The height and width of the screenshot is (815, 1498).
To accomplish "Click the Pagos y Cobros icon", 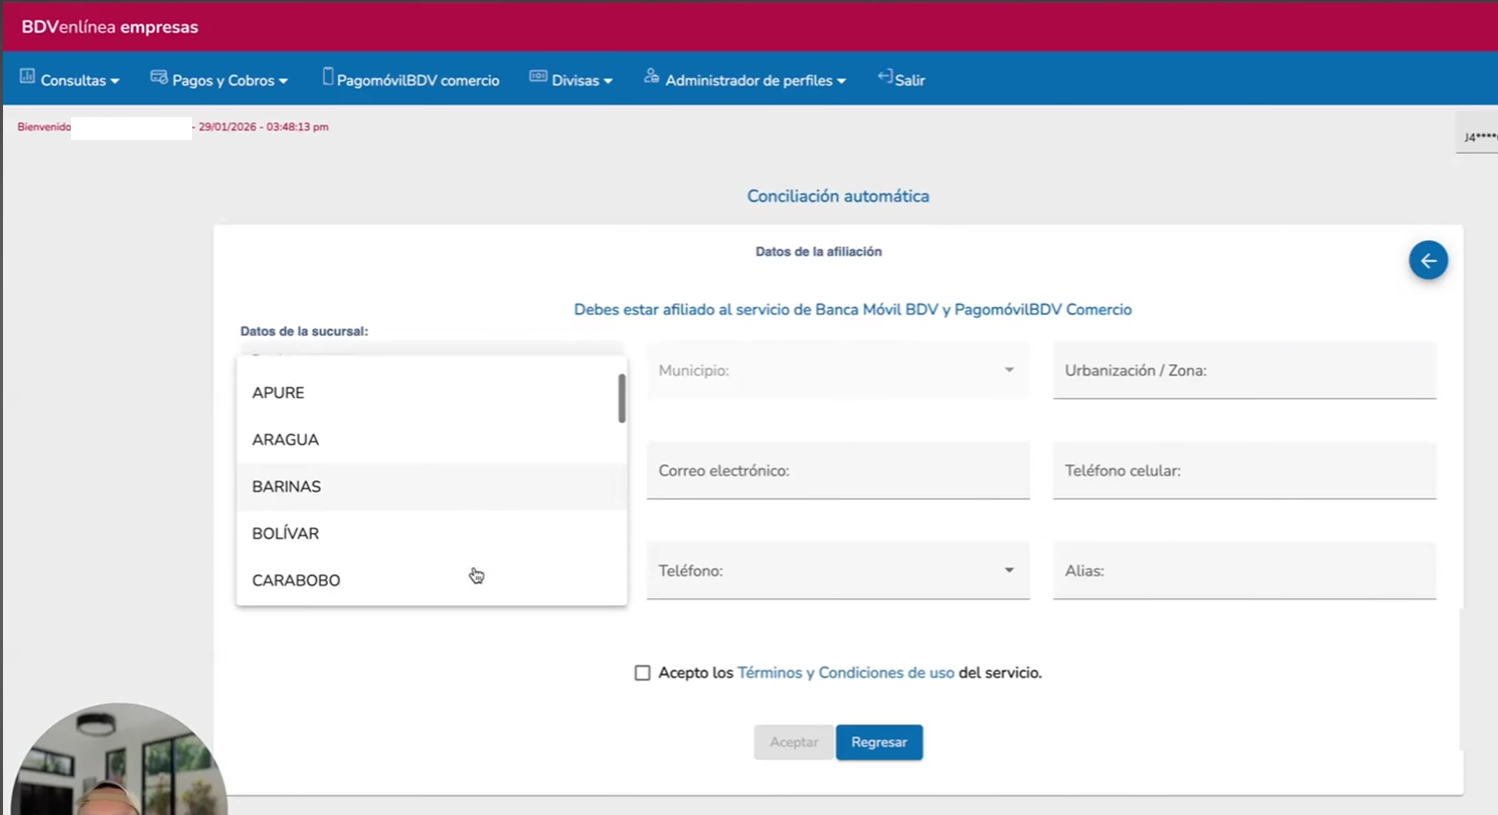I will coord(158,77).
